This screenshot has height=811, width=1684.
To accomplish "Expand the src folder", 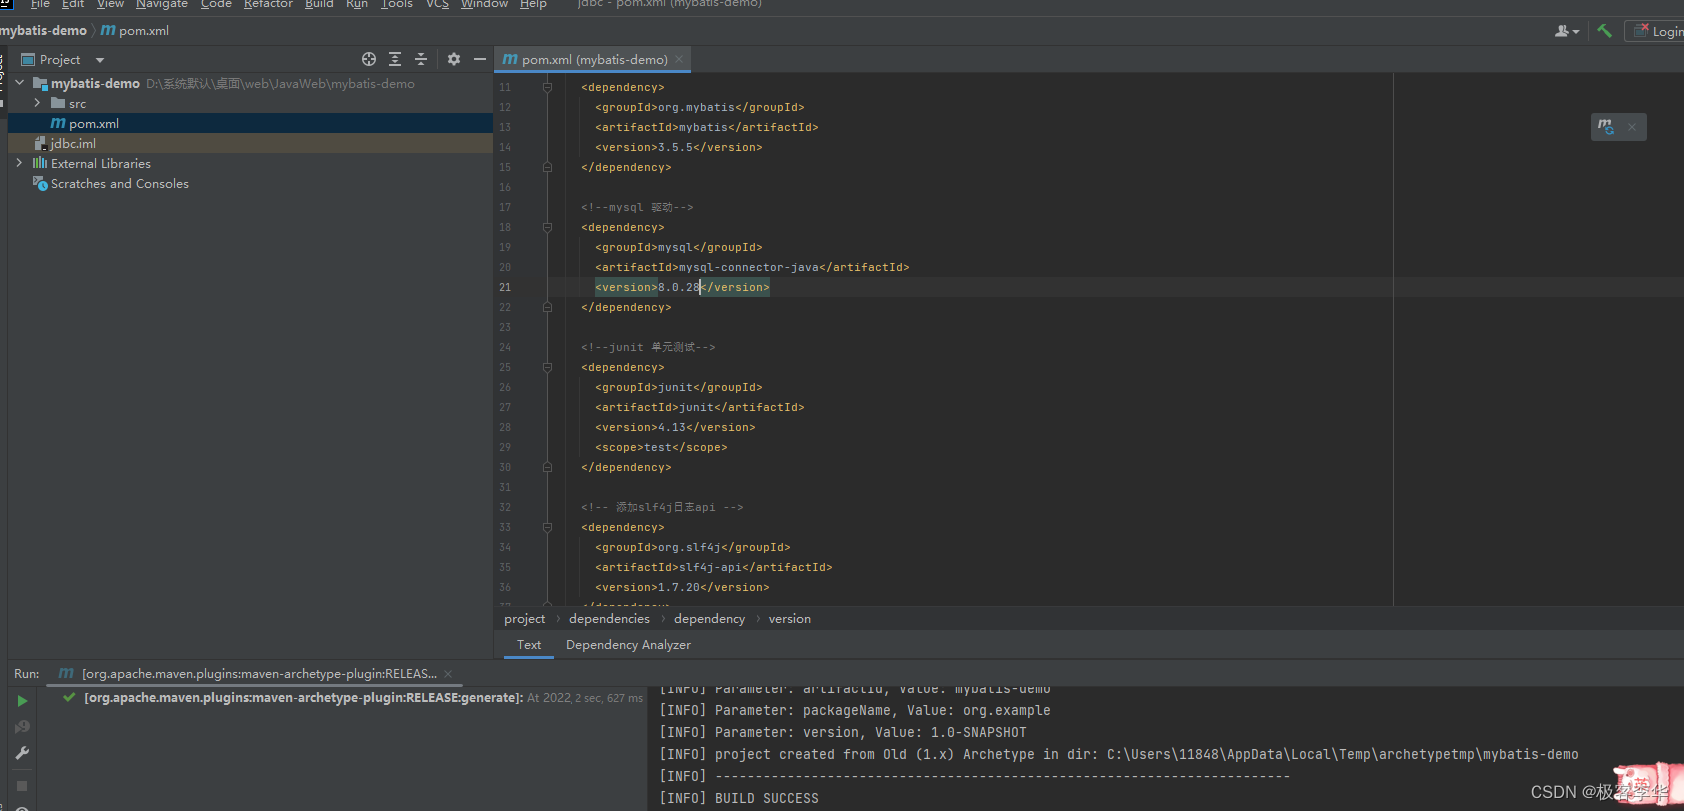I will tap(37, 103).
